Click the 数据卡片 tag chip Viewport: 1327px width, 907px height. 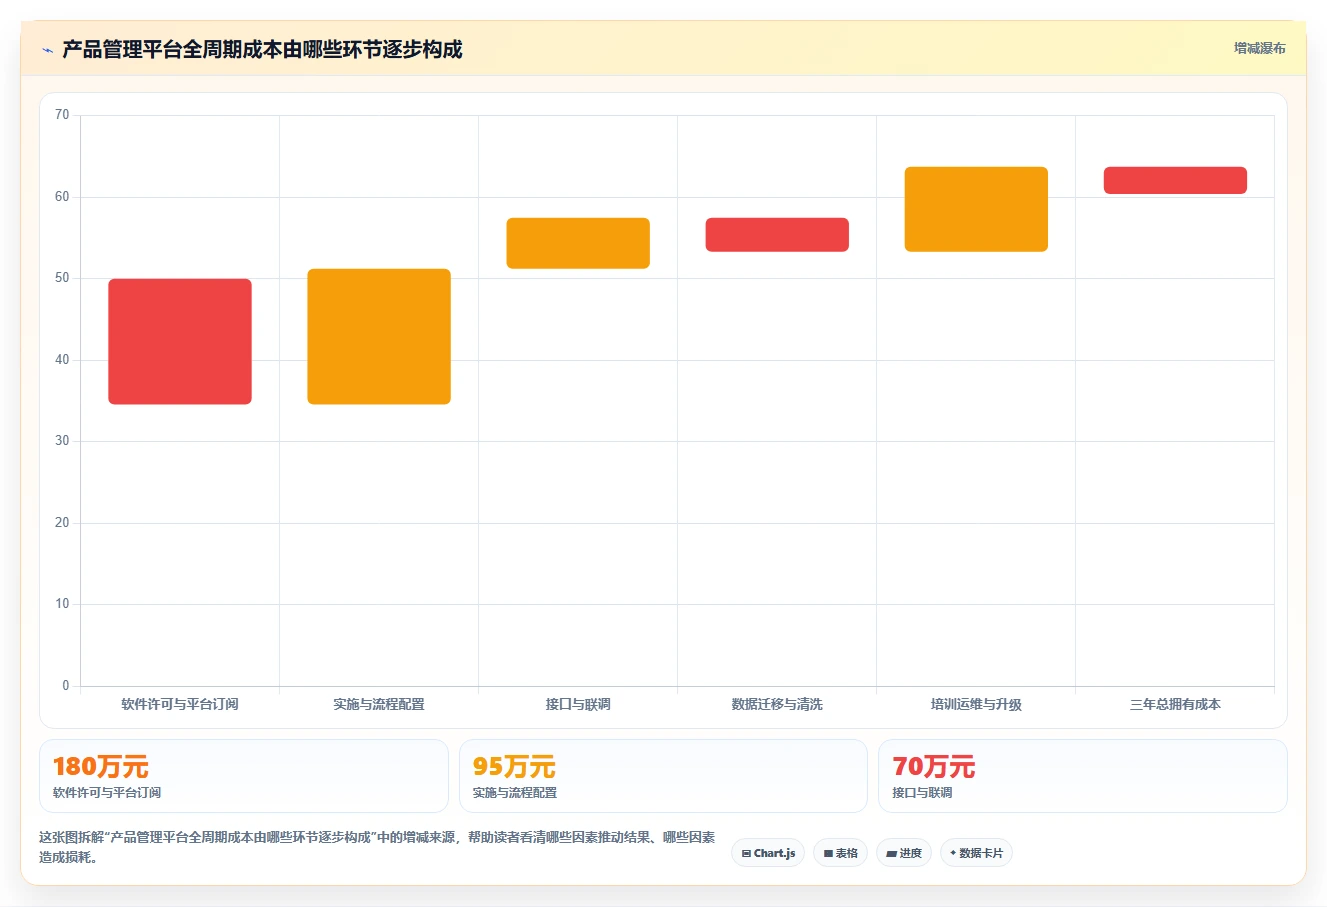pyautogui.click(x=976, y=853)
